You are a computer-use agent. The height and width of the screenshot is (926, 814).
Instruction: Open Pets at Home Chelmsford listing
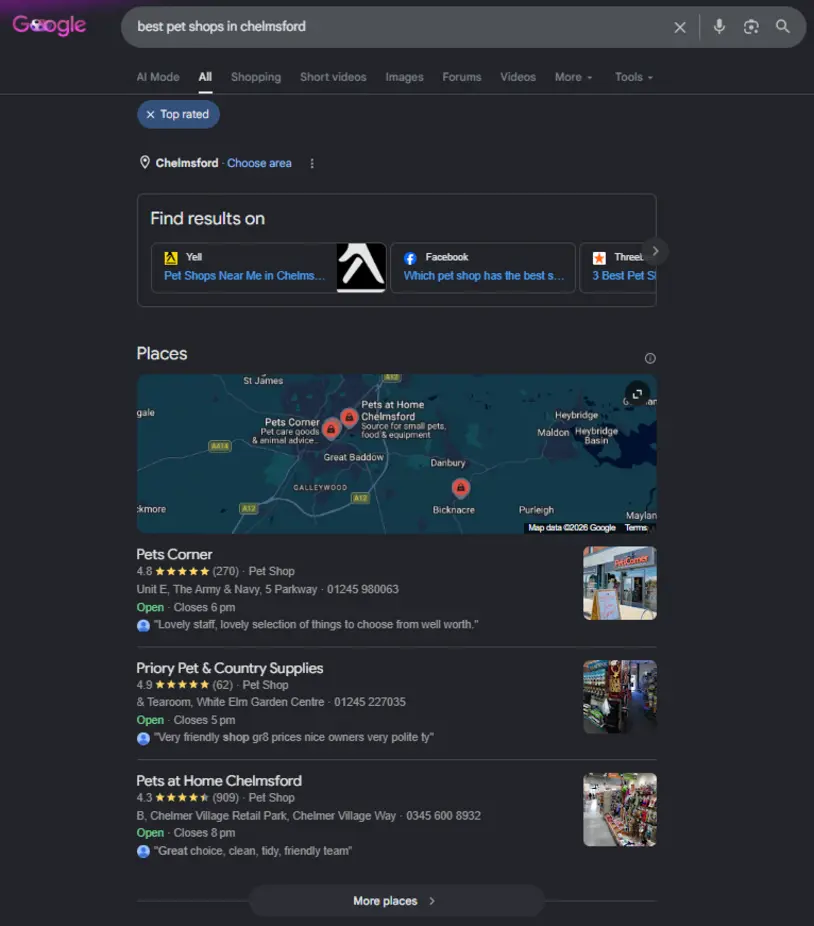click(219, 781)
